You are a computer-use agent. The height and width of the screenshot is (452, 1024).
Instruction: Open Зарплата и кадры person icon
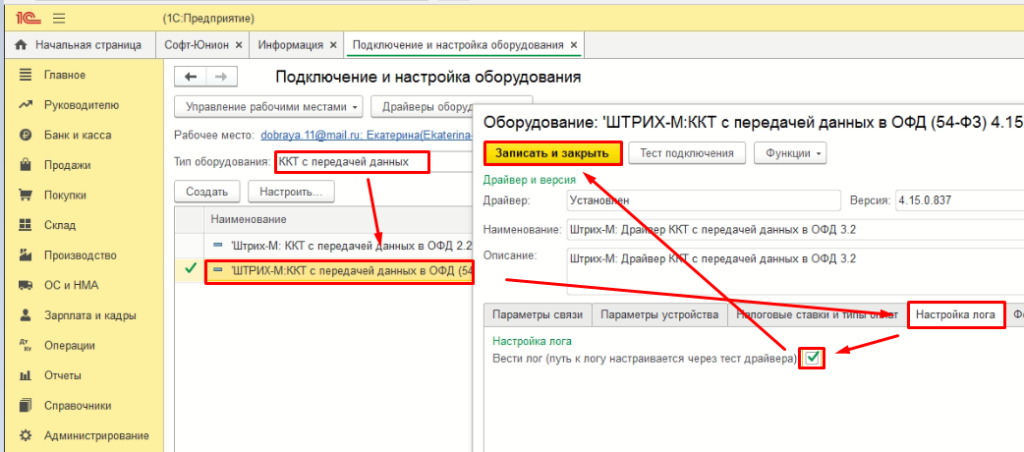(x=25, y=315)
